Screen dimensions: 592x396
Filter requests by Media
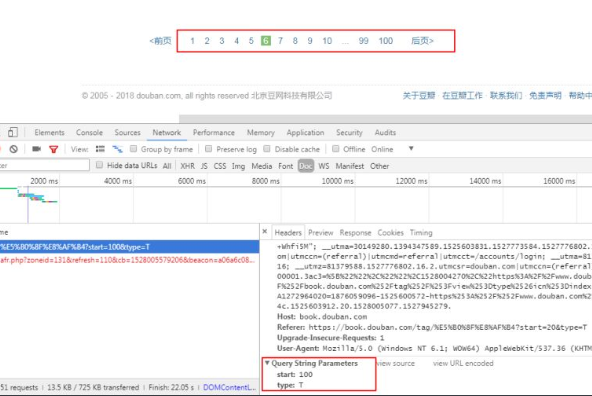click(262, 166)
